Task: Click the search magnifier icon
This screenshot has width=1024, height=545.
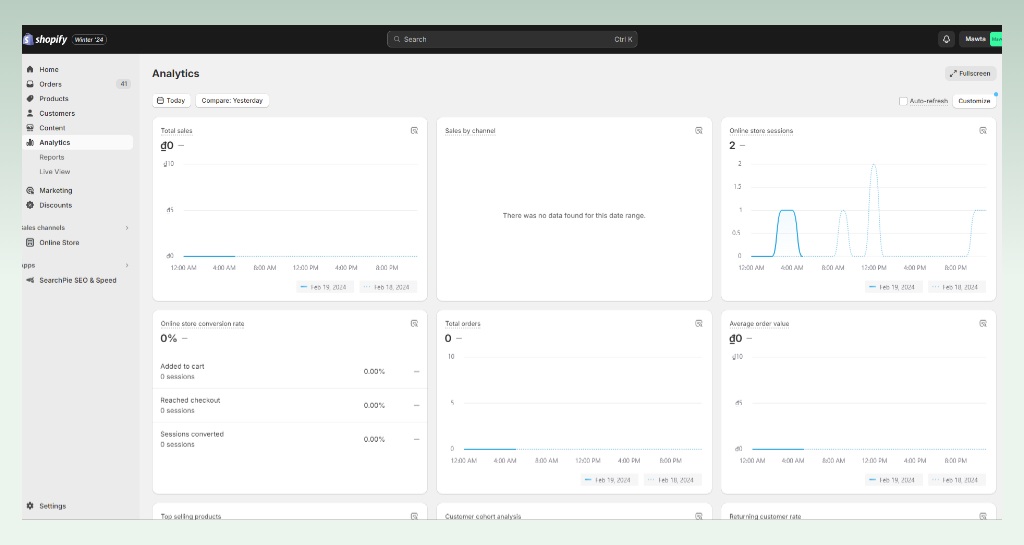Action: [x=397, y=39]
